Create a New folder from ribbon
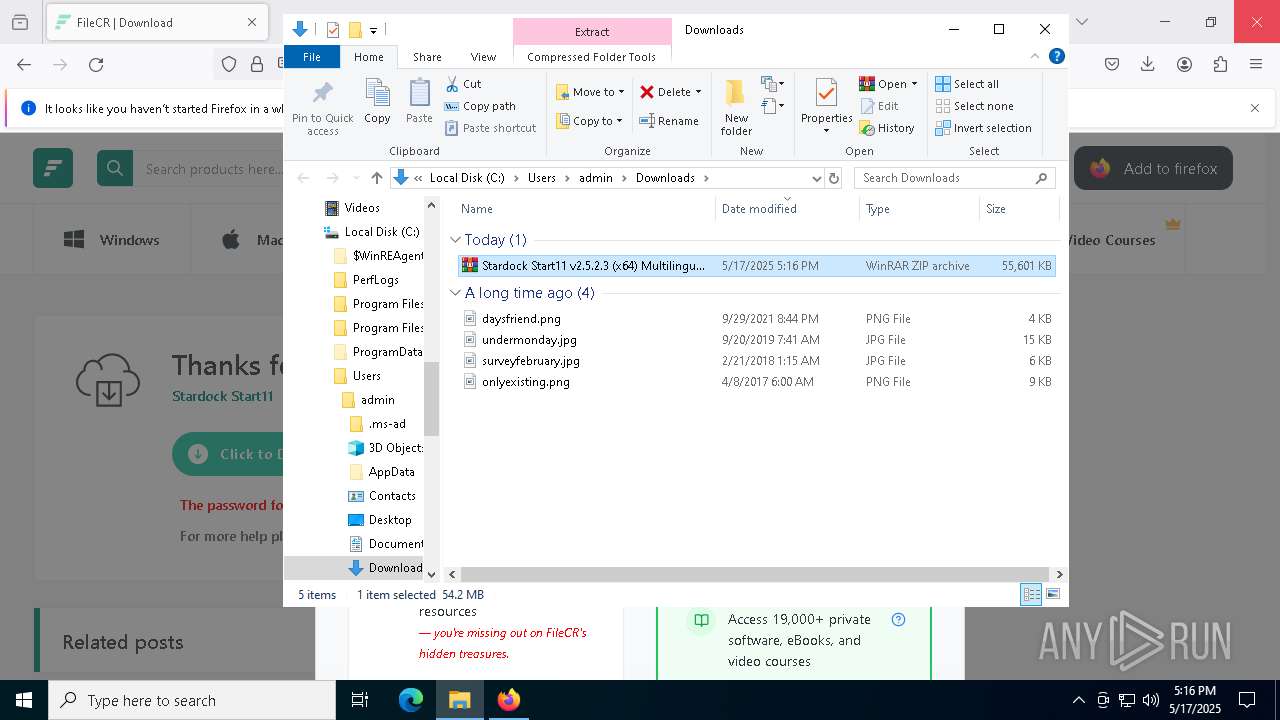 (736, 107)
